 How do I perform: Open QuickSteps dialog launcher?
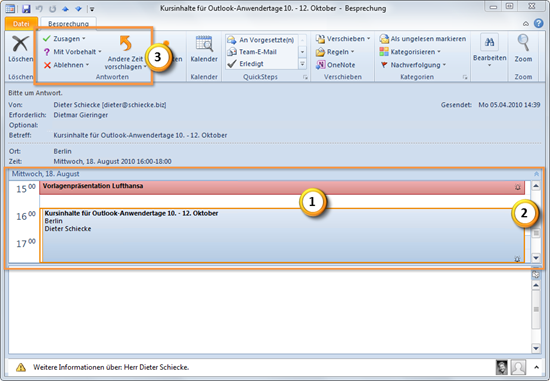tap(305, 77)
